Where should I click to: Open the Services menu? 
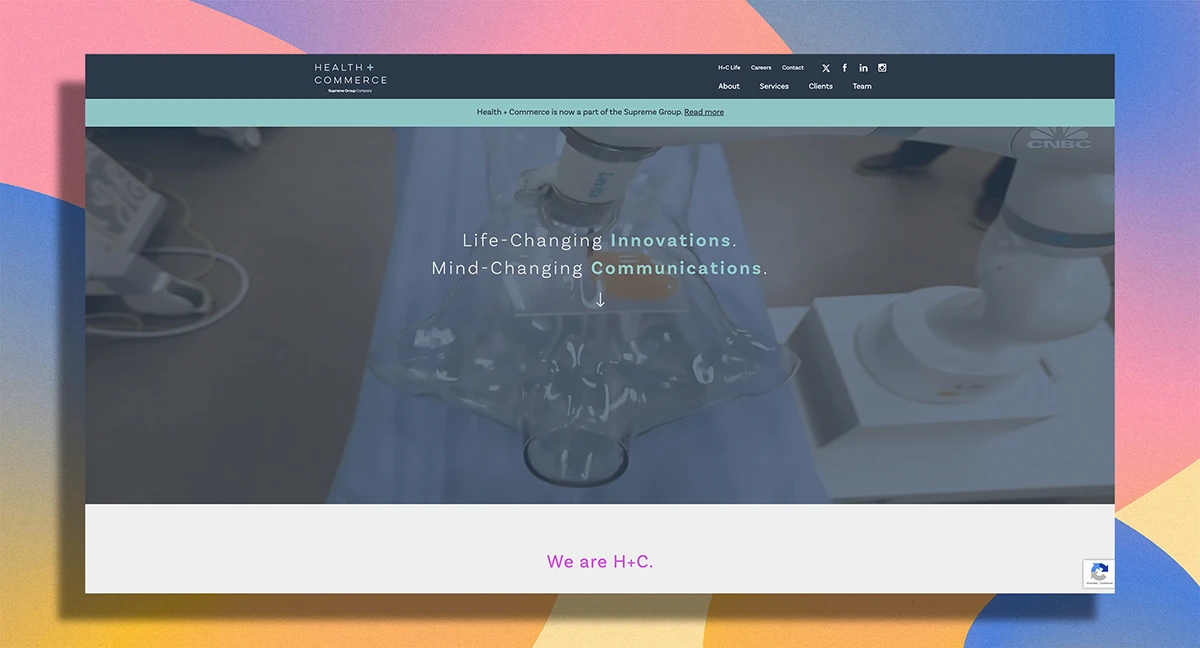(x=774, y=86)
